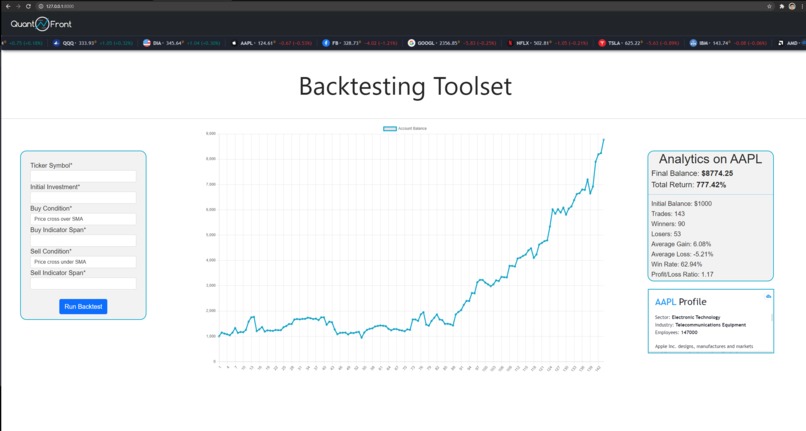Click the AAPL Profile widget scrollbar

772,318
